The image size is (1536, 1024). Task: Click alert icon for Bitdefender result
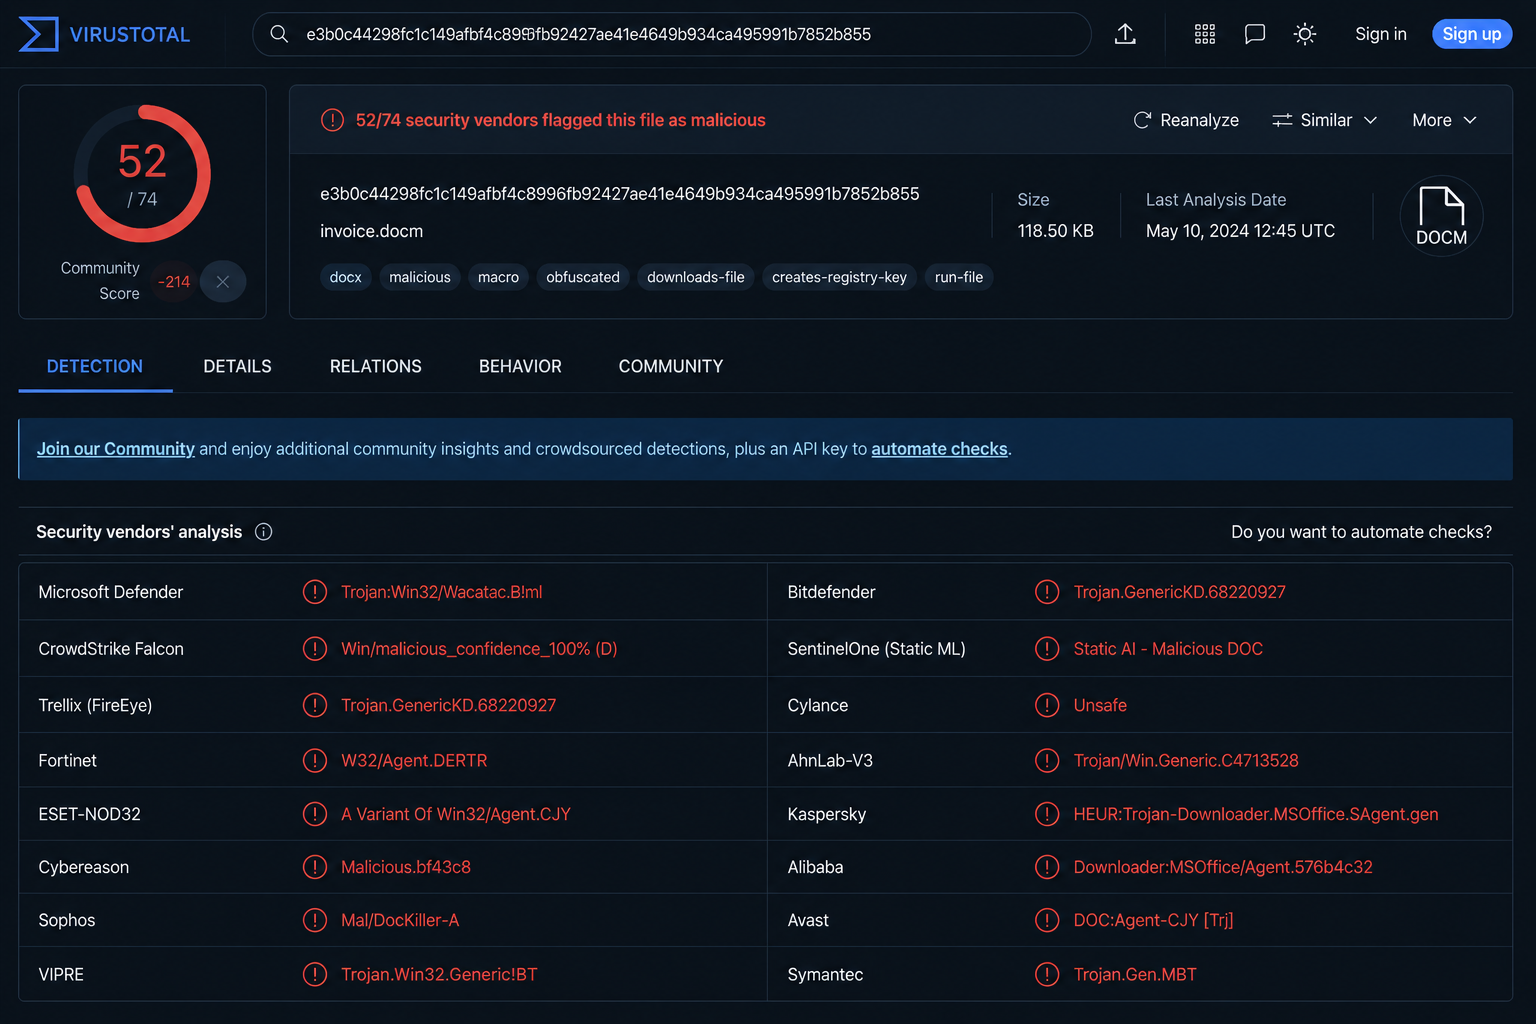coord(1047,592)
